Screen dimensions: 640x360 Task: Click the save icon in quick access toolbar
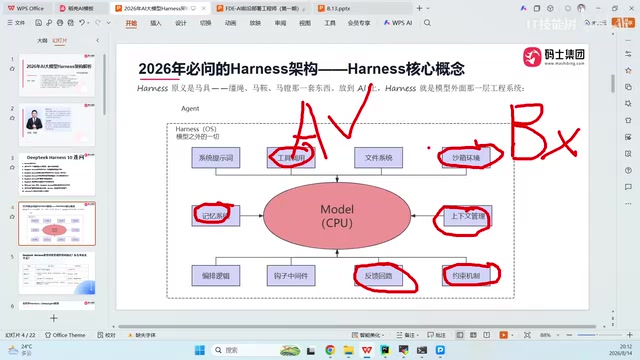point(38,23)
